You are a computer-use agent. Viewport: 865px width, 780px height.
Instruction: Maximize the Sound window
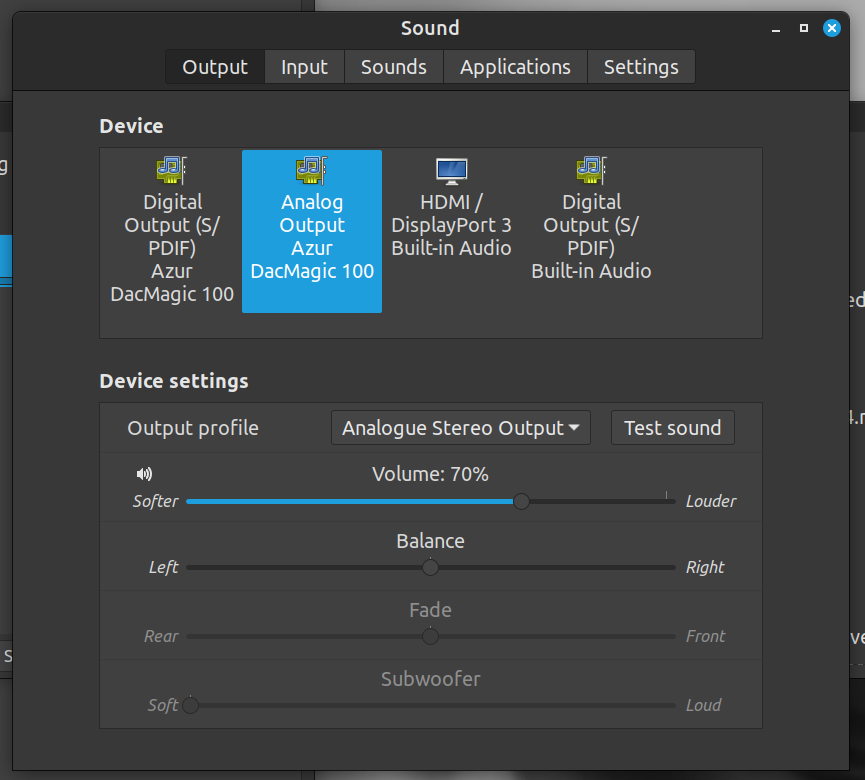pyautogui.click(x=804, y=28)
